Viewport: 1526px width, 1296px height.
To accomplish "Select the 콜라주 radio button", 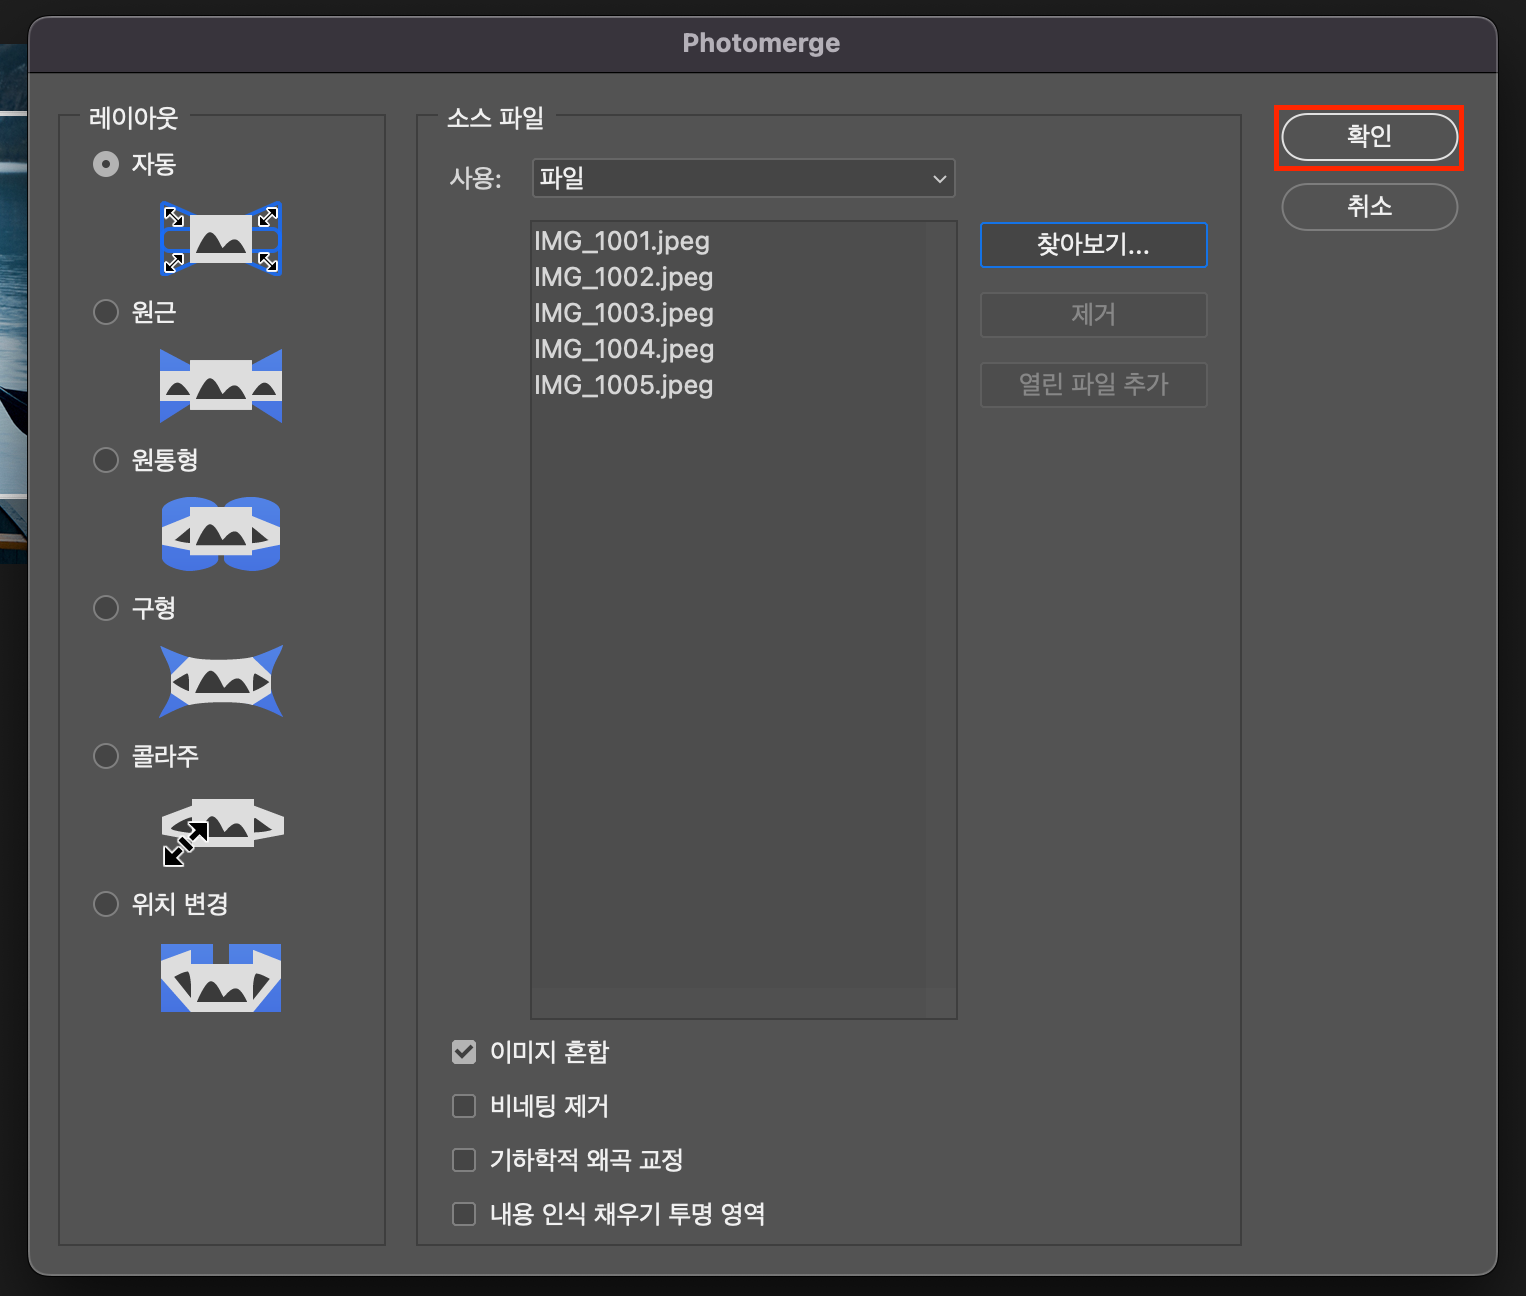I will coord(106,756).
